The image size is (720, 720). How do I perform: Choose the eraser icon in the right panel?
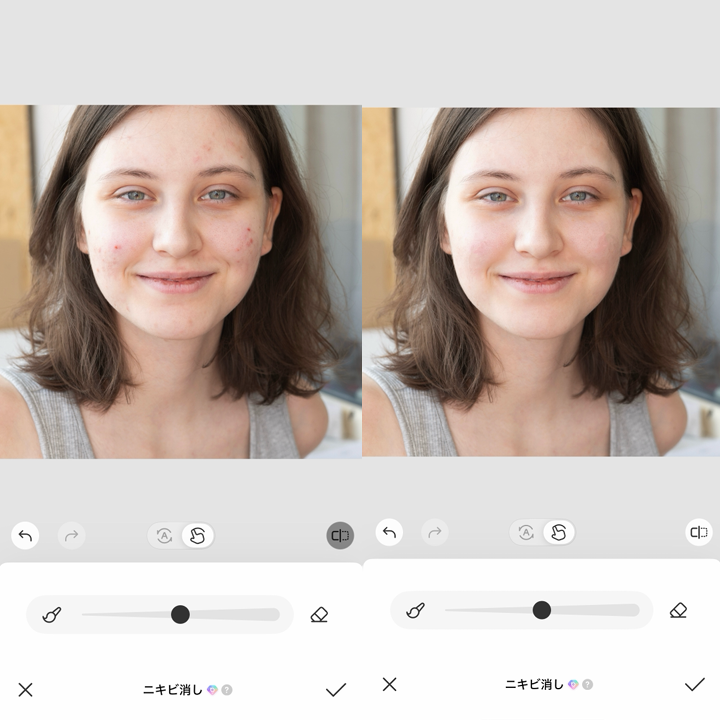pyautogui.click(x=678, y=610)
